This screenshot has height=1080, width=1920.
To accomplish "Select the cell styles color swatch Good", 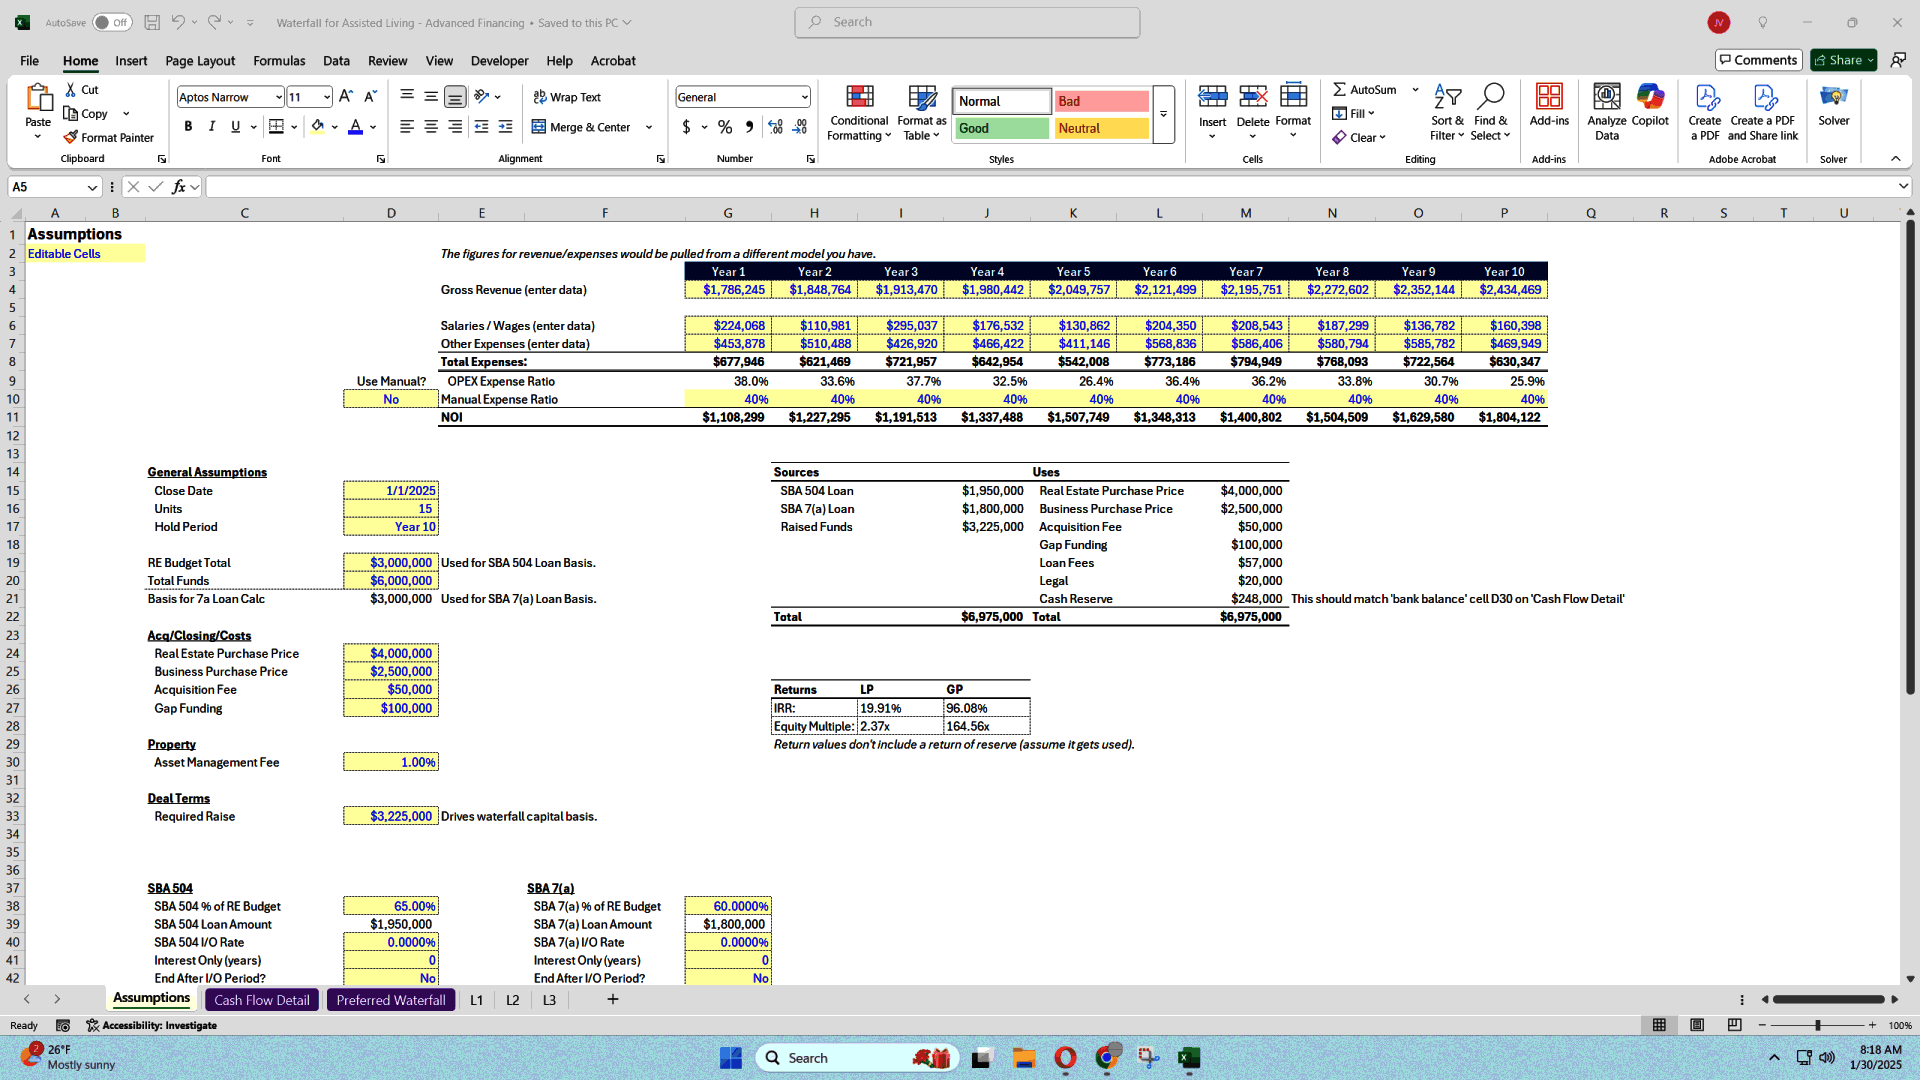I will coord(998,128).
